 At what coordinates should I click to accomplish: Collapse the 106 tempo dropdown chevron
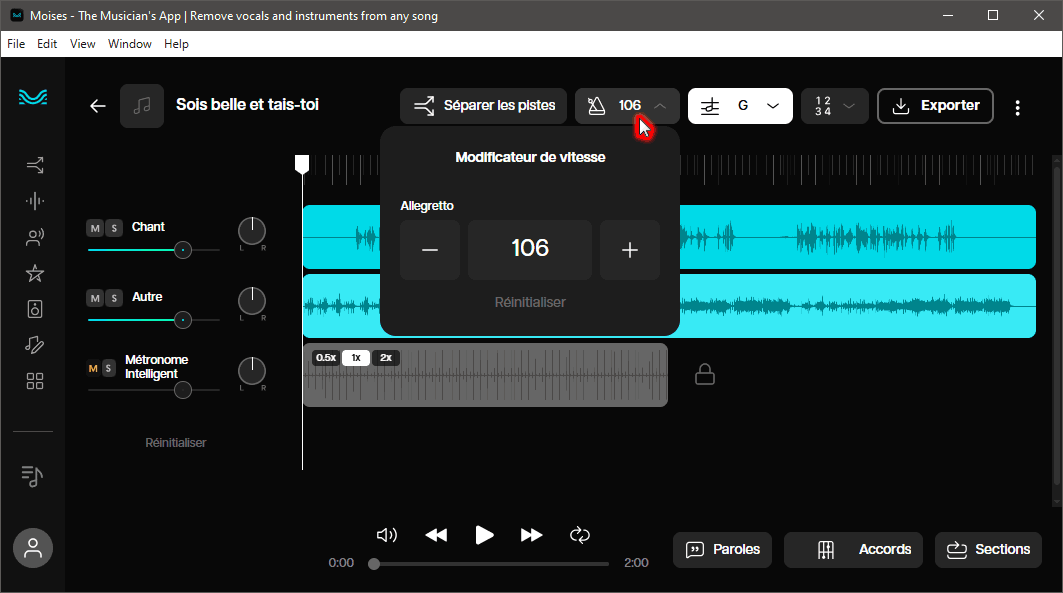(x=660, y=106)
